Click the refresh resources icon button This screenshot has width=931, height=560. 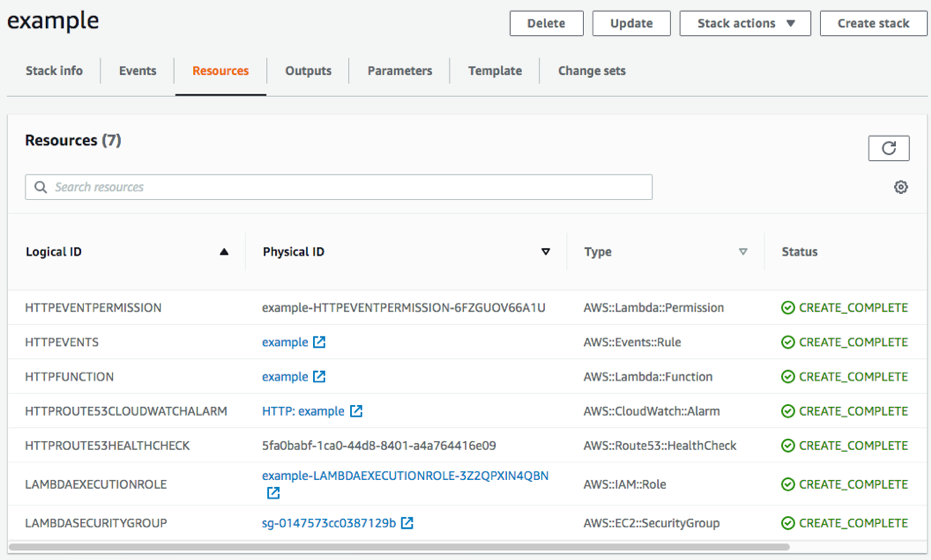point(888,148)
